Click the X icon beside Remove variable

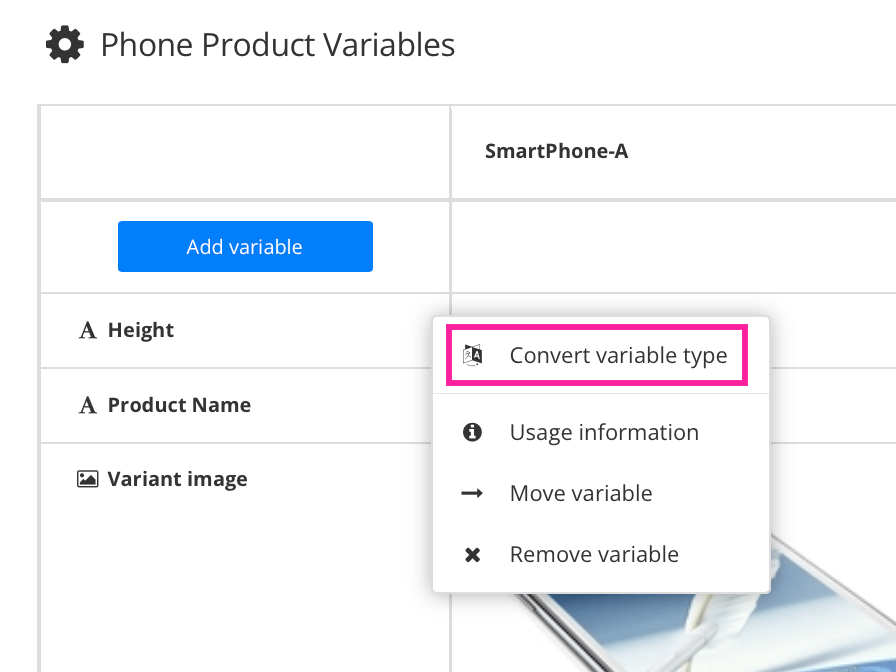[473, 554]
